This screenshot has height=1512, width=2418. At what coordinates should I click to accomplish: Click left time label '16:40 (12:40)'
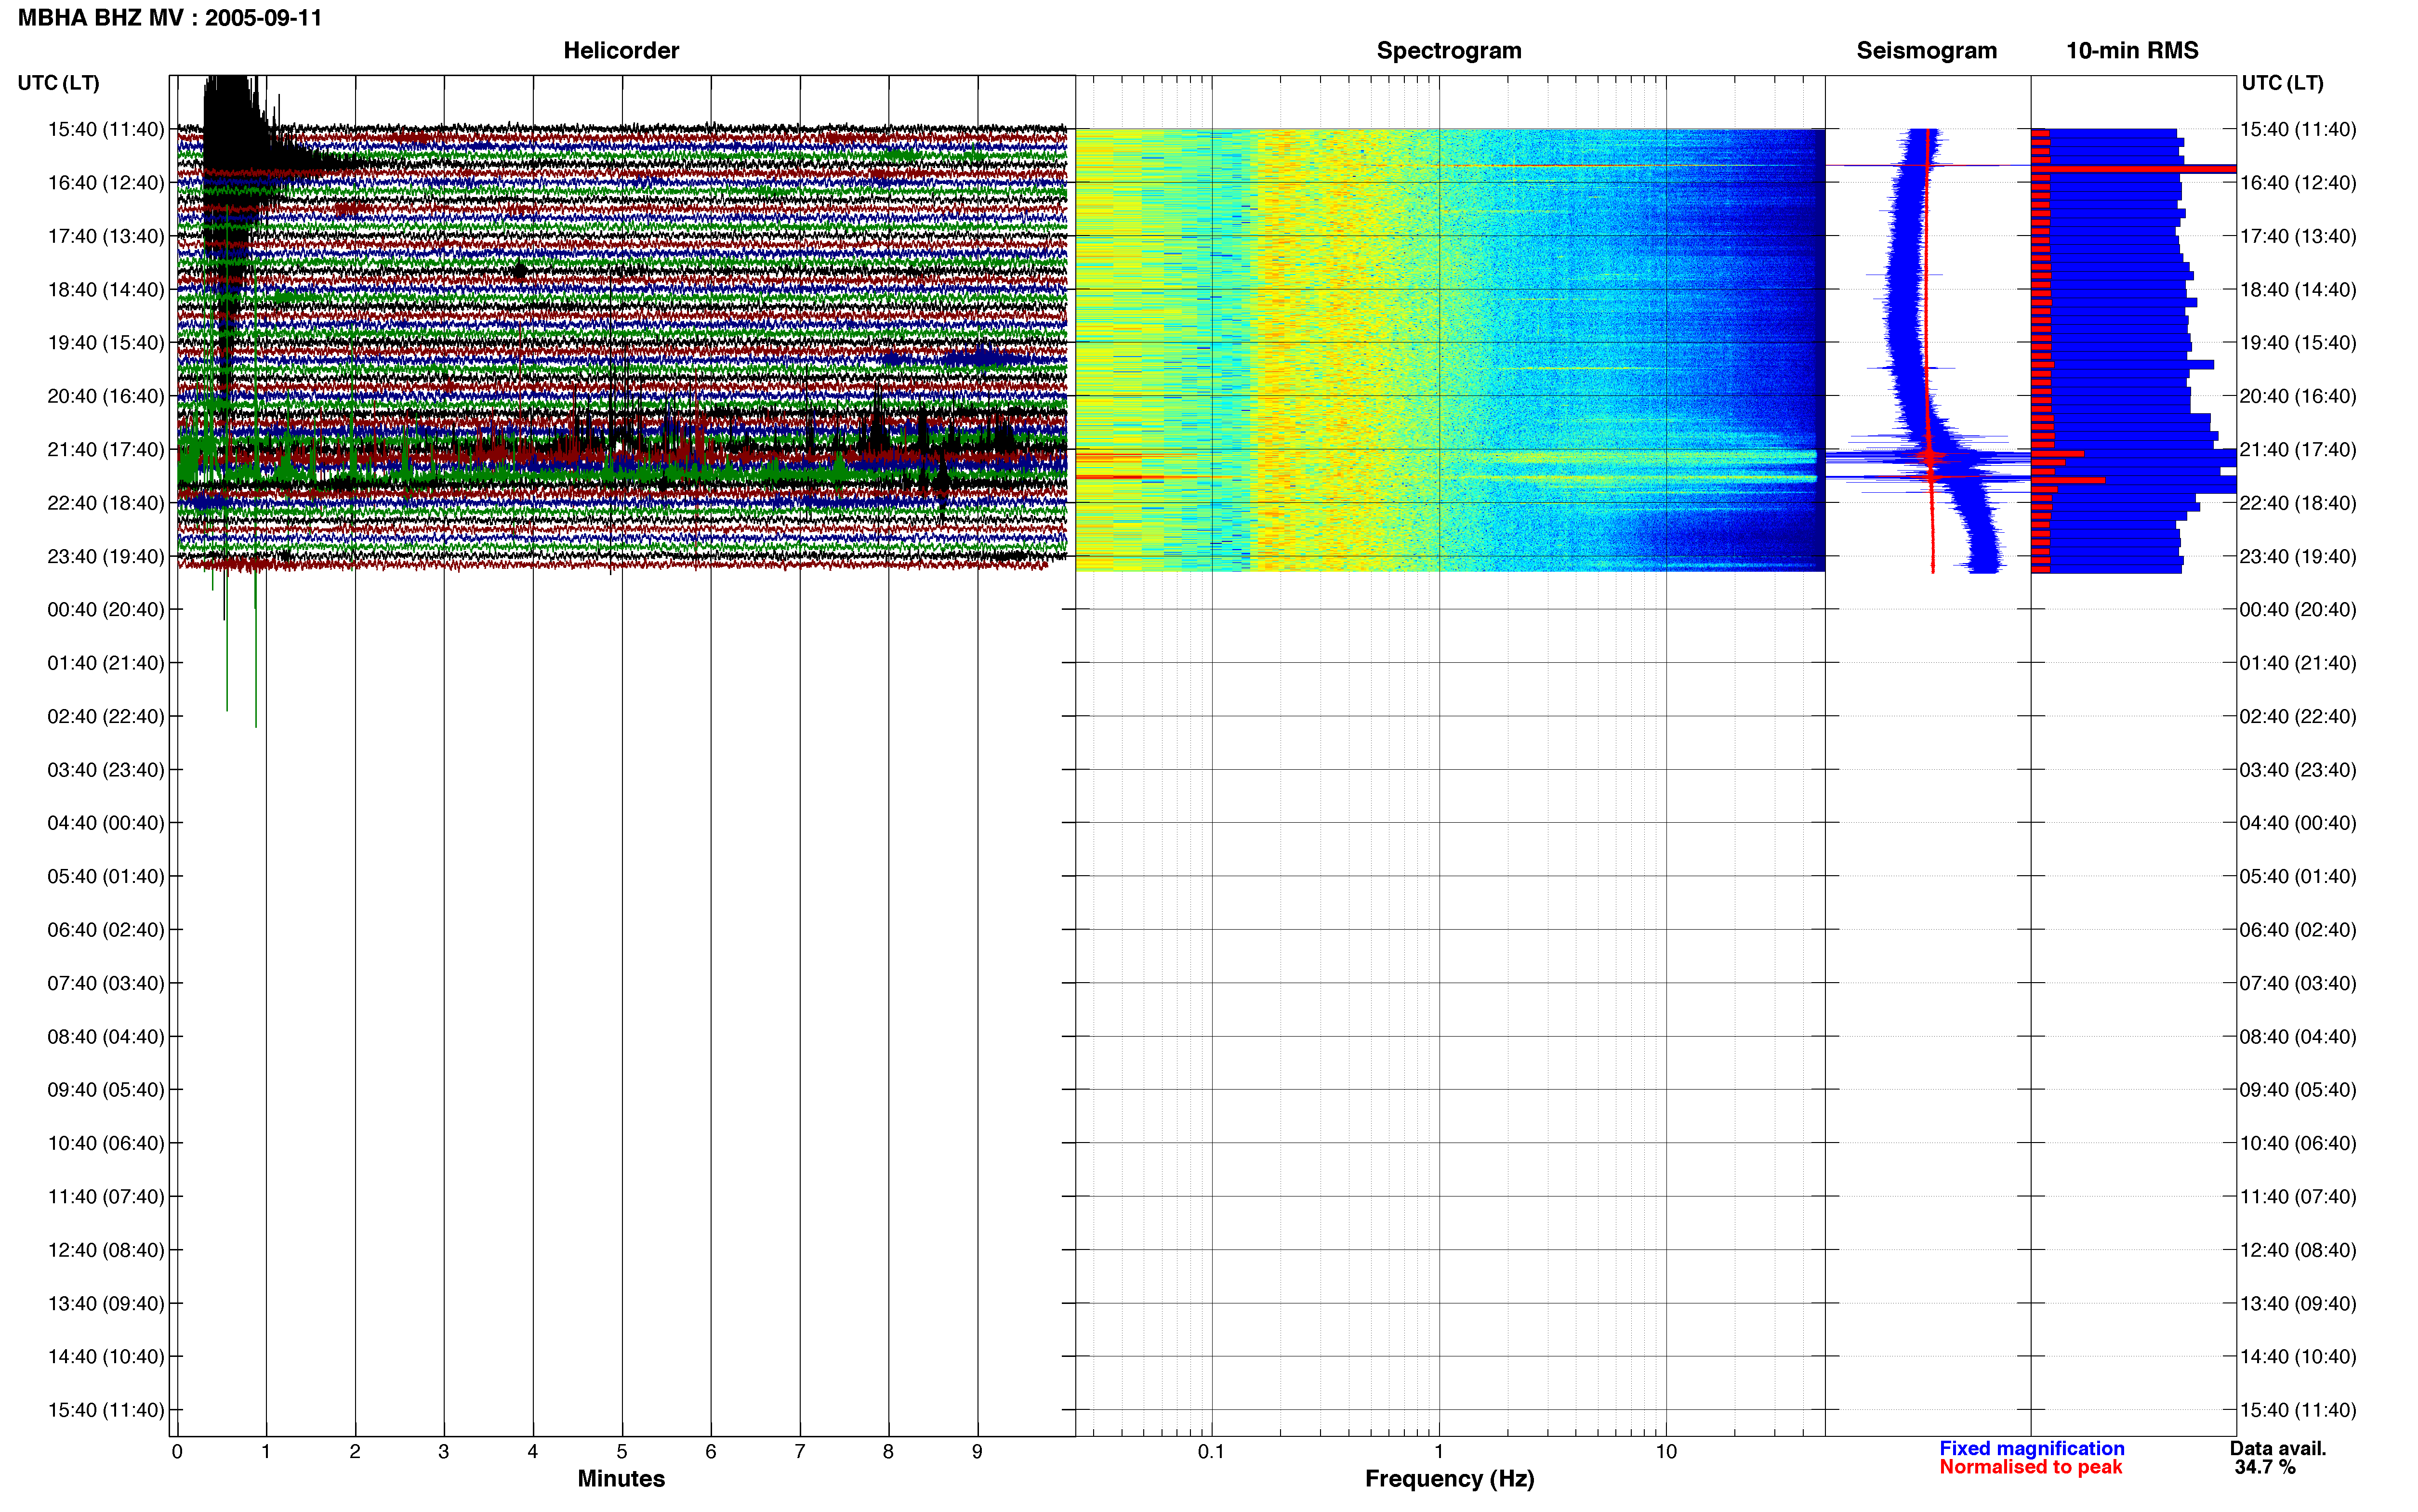(x=106, y=183)
